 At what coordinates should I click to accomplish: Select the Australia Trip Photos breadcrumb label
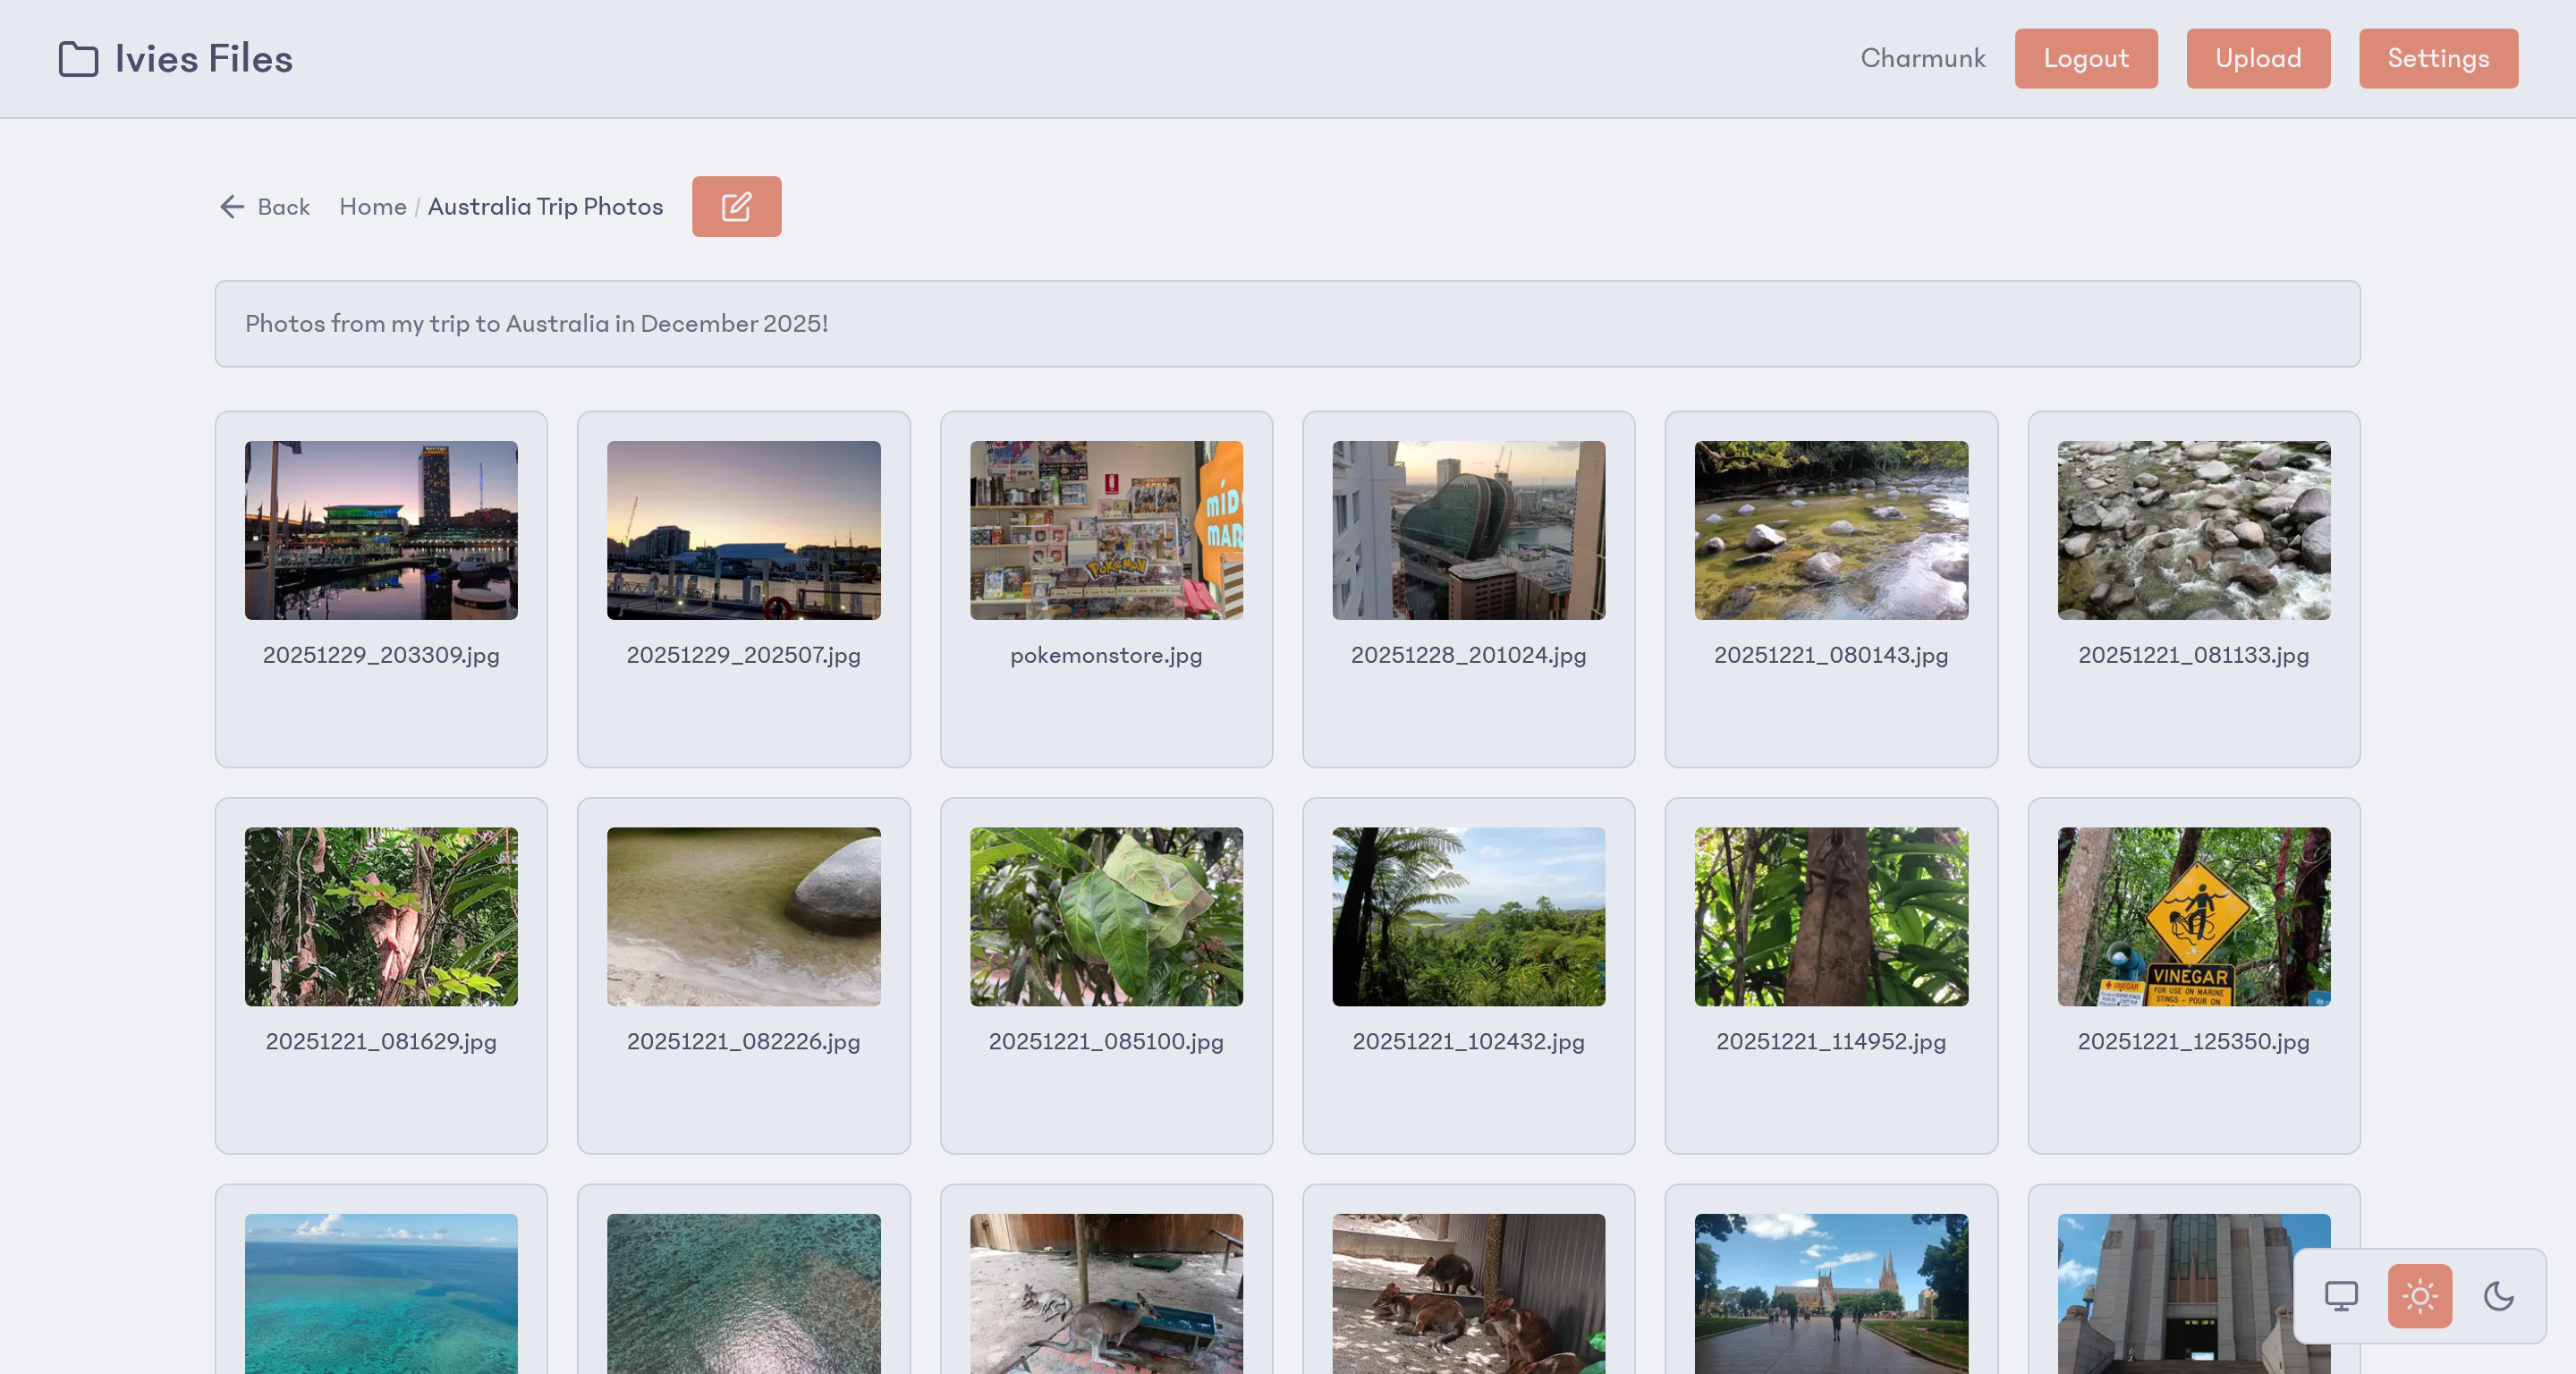545,206
